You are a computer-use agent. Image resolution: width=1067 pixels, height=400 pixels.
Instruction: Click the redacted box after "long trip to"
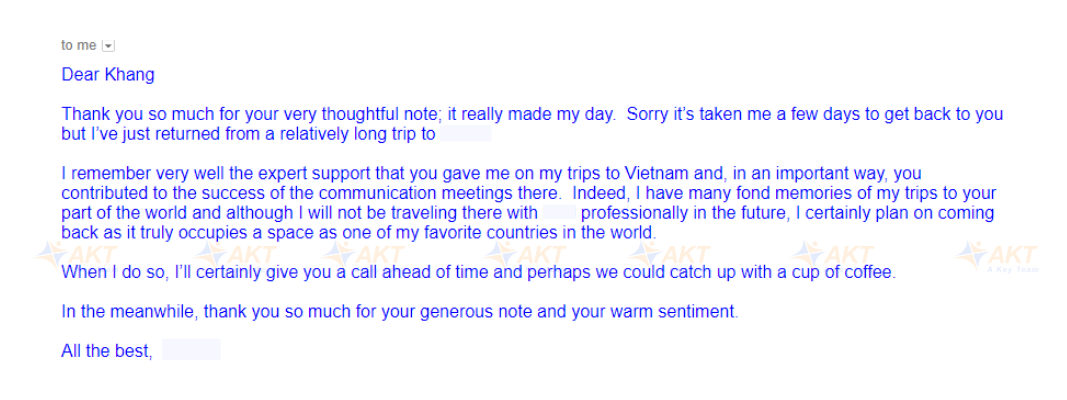tap(465, 134)
